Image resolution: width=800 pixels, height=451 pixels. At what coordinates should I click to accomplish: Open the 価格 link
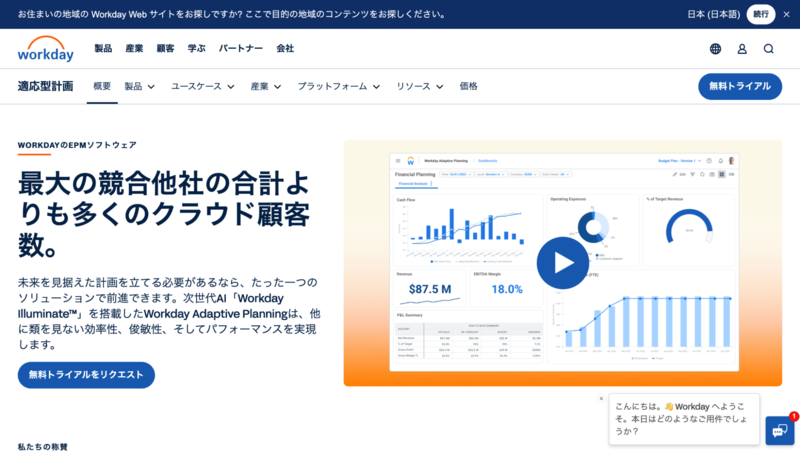pos(468,86)
